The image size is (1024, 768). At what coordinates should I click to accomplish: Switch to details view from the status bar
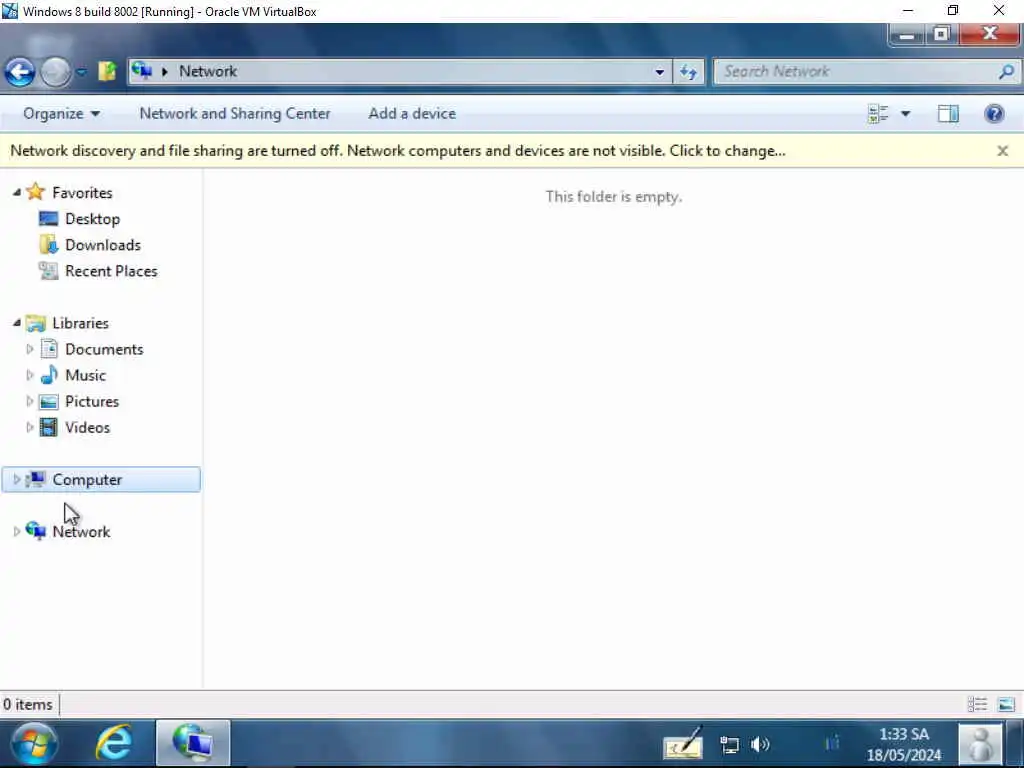coord(977,704)
